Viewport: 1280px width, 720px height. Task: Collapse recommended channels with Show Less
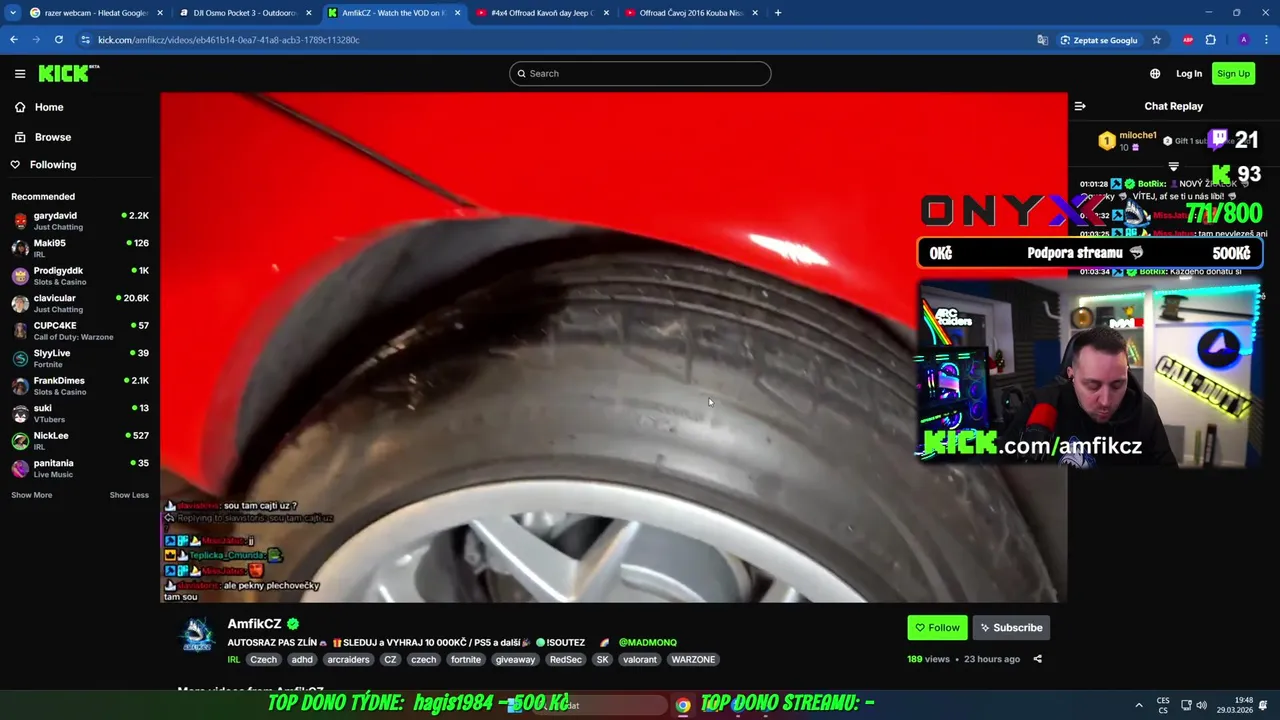tap(129, 495)
